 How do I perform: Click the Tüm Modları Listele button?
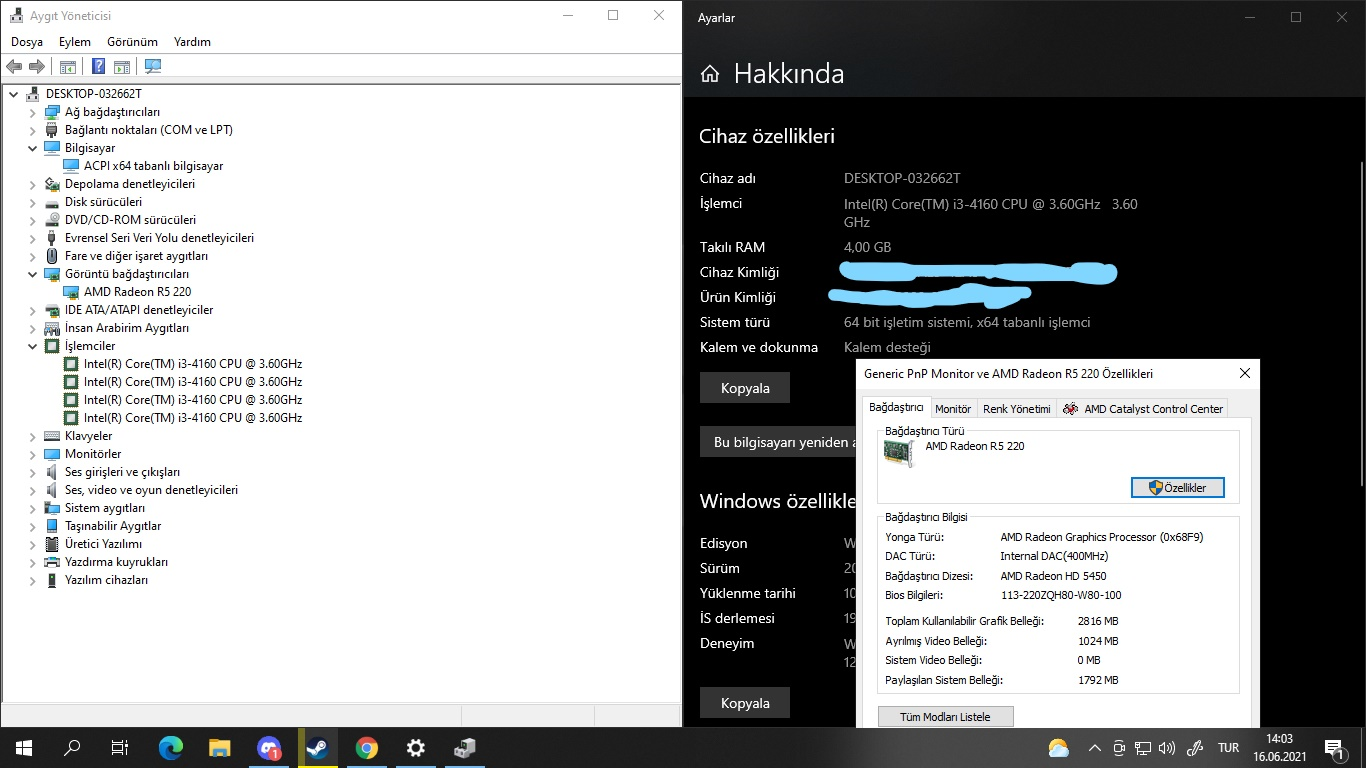coord(946,717)
